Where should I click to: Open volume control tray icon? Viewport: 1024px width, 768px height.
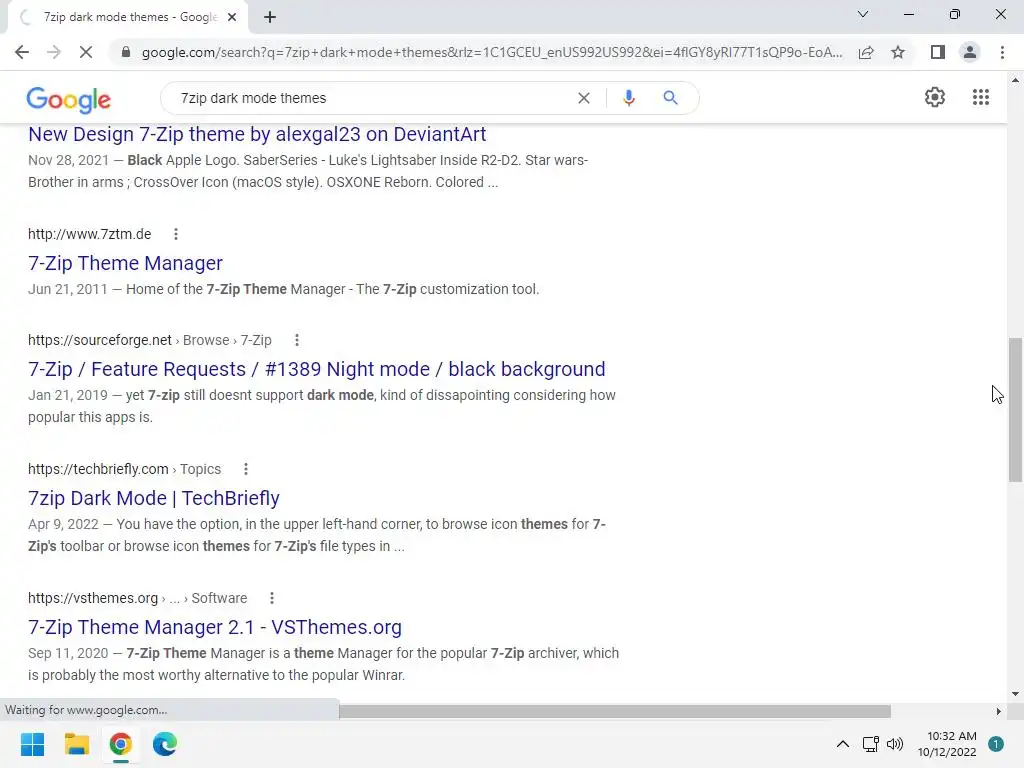[895, 744]
